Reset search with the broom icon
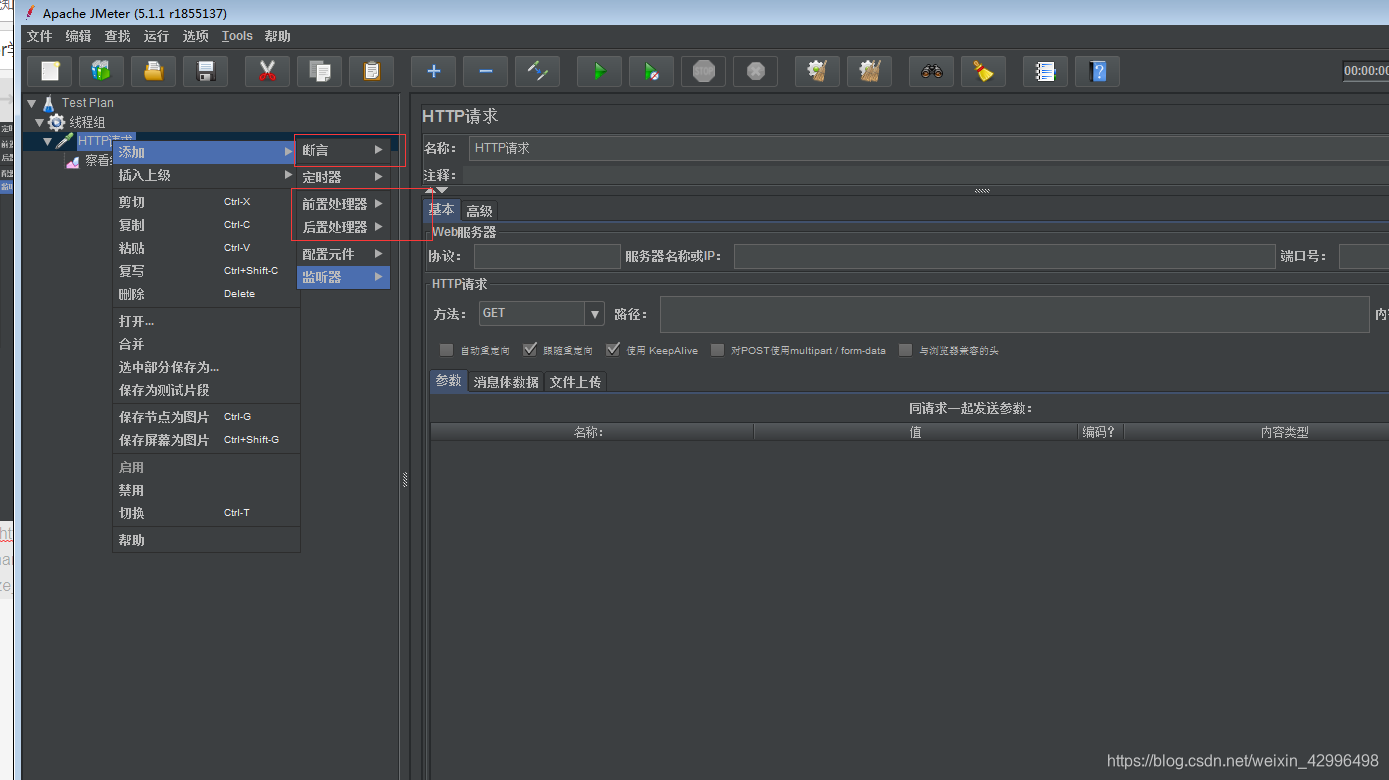The image size is (1389, 780). 984,71
